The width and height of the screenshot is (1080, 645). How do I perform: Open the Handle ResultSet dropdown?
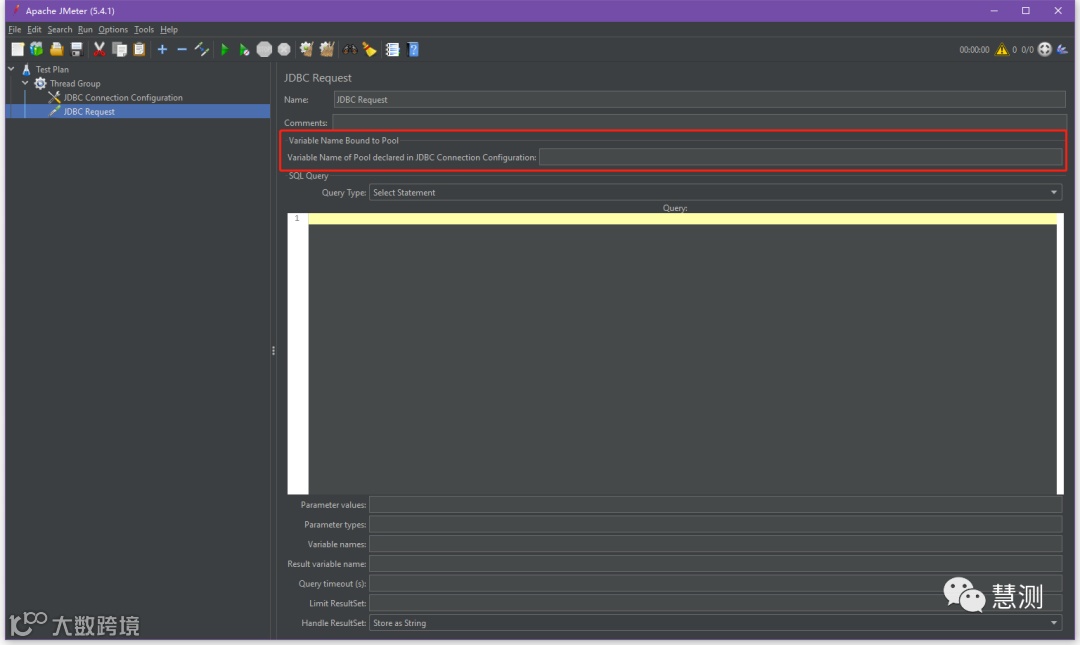(x=715, y=623)
